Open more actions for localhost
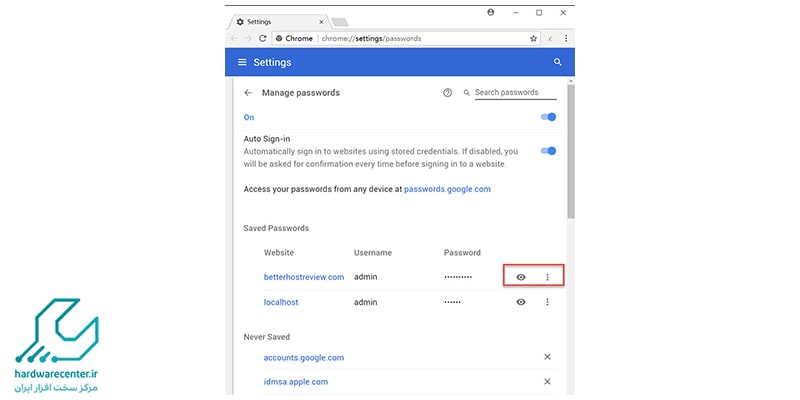Image resolution: width=800 pixels, height=400 pixels. (x=547, y=302)
